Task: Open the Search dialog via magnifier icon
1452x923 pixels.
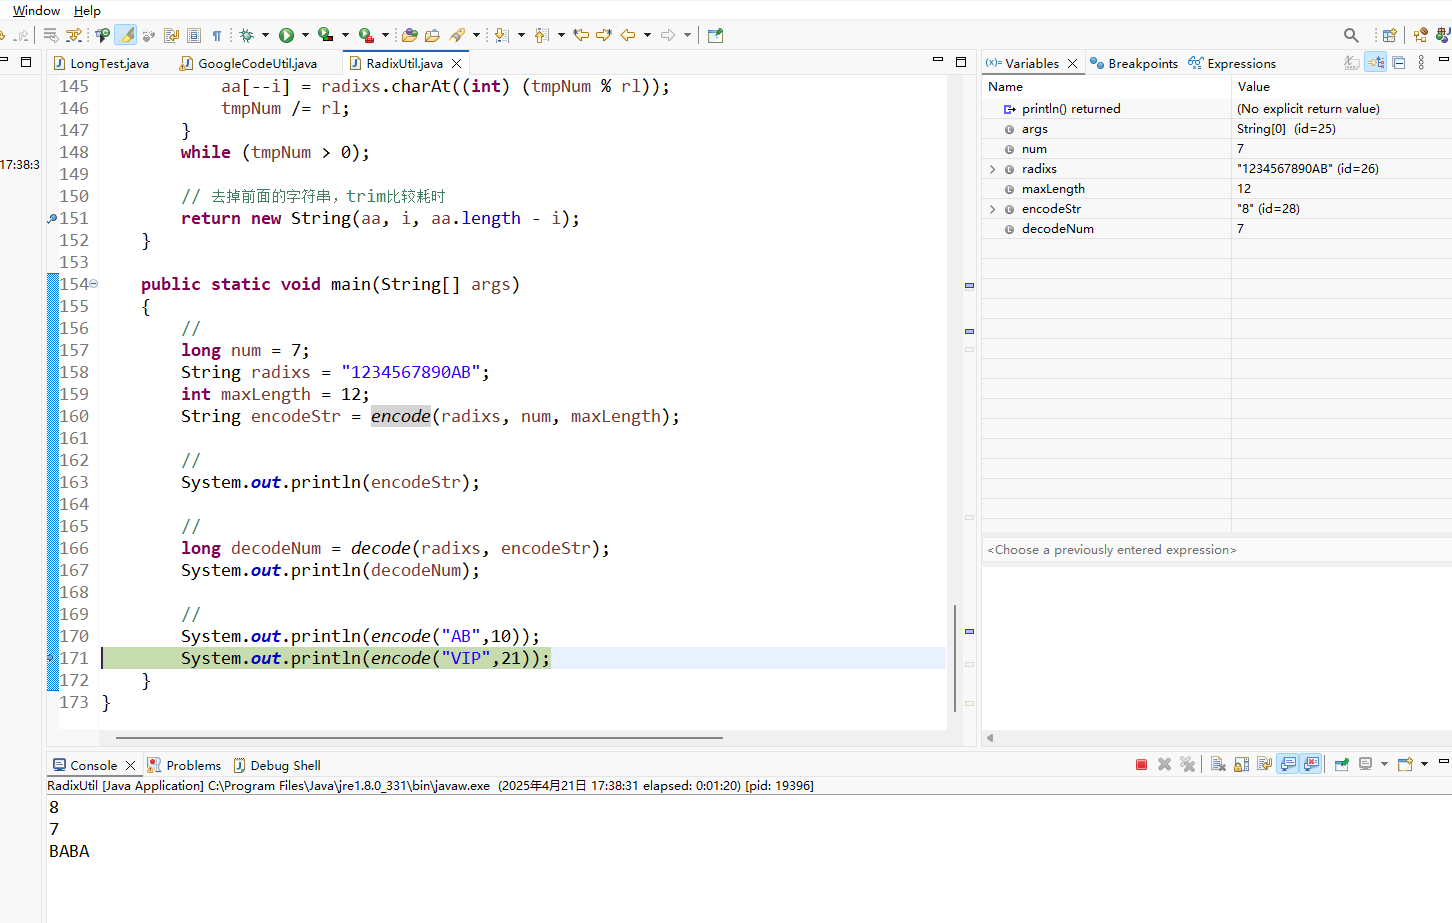Action: point(1351,34)
